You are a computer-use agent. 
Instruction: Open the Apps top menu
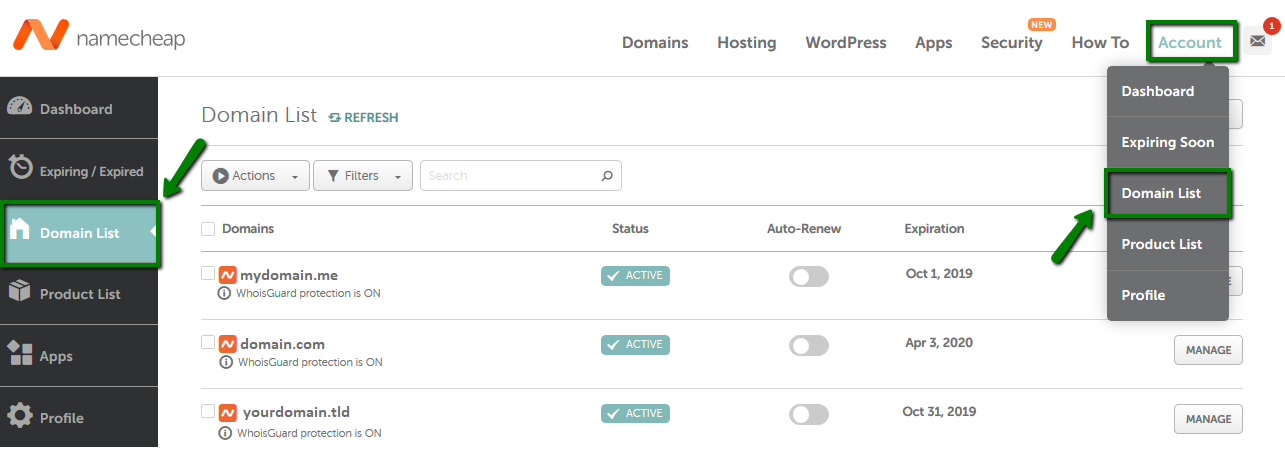[x=934, y=43]
